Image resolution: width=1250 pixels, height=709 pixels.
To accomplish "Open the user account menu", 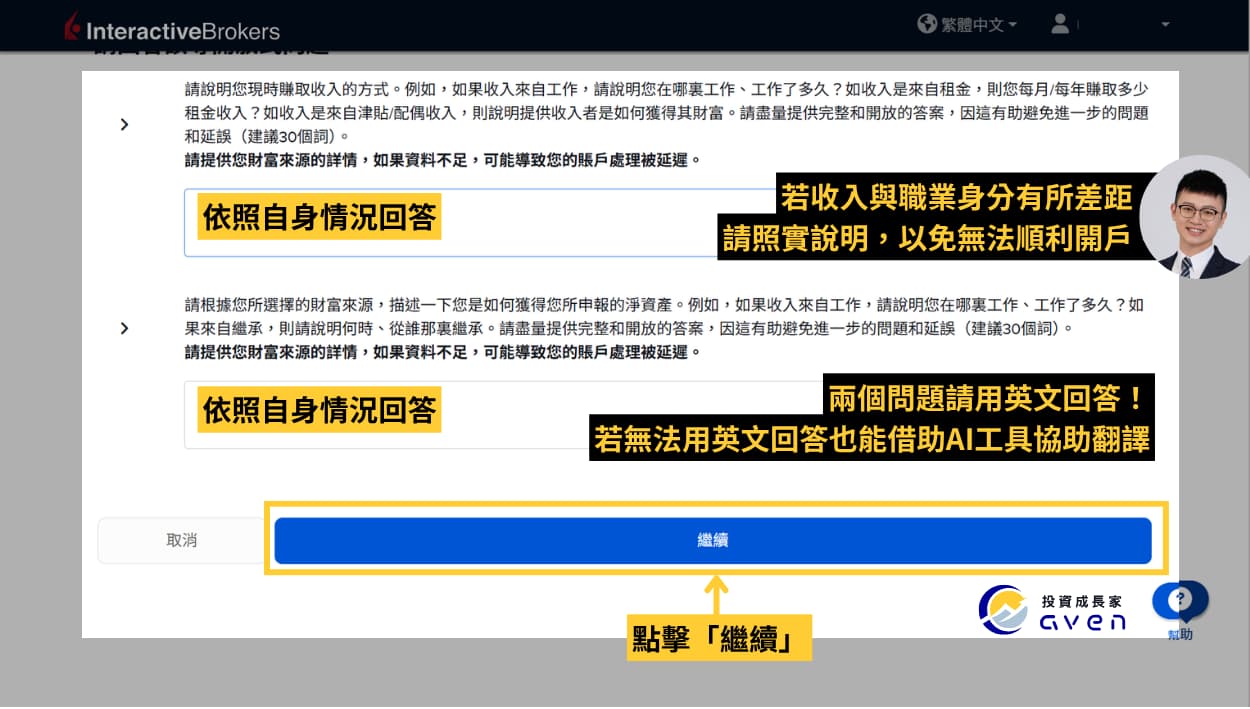I will pyautogui.click(x=1060, y=24).
